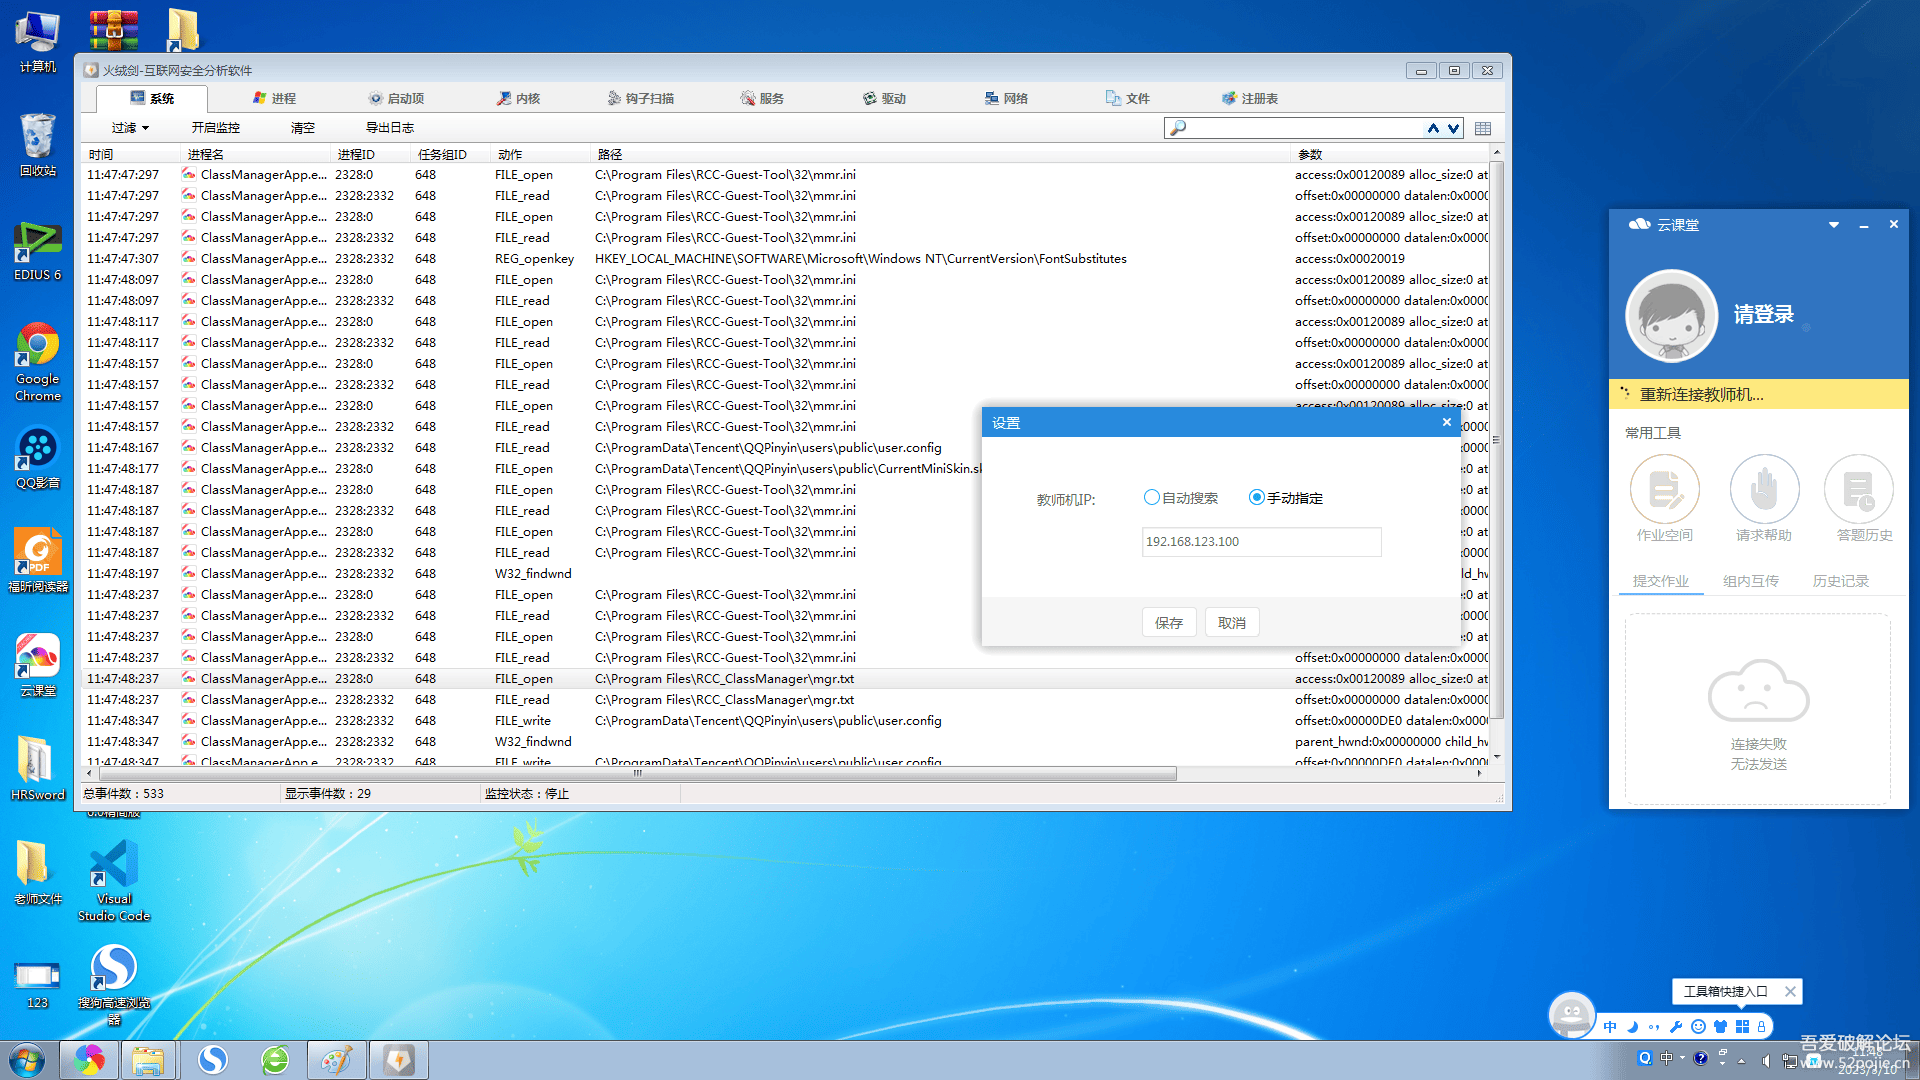Viewport: 1920px width, 1080px height.
Task: Open the 答题历史 answer history icon
Action: click(x=1859, y=489)
